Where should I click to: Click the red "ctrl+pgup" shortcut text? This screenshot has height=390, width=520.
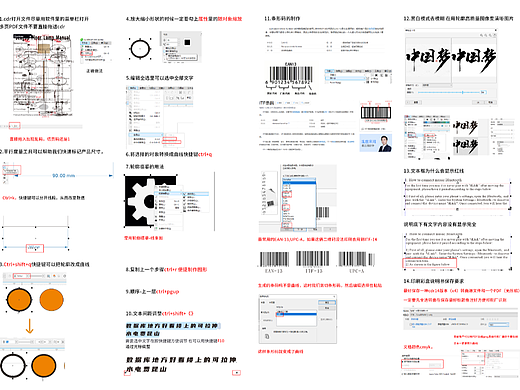[168, 291]
